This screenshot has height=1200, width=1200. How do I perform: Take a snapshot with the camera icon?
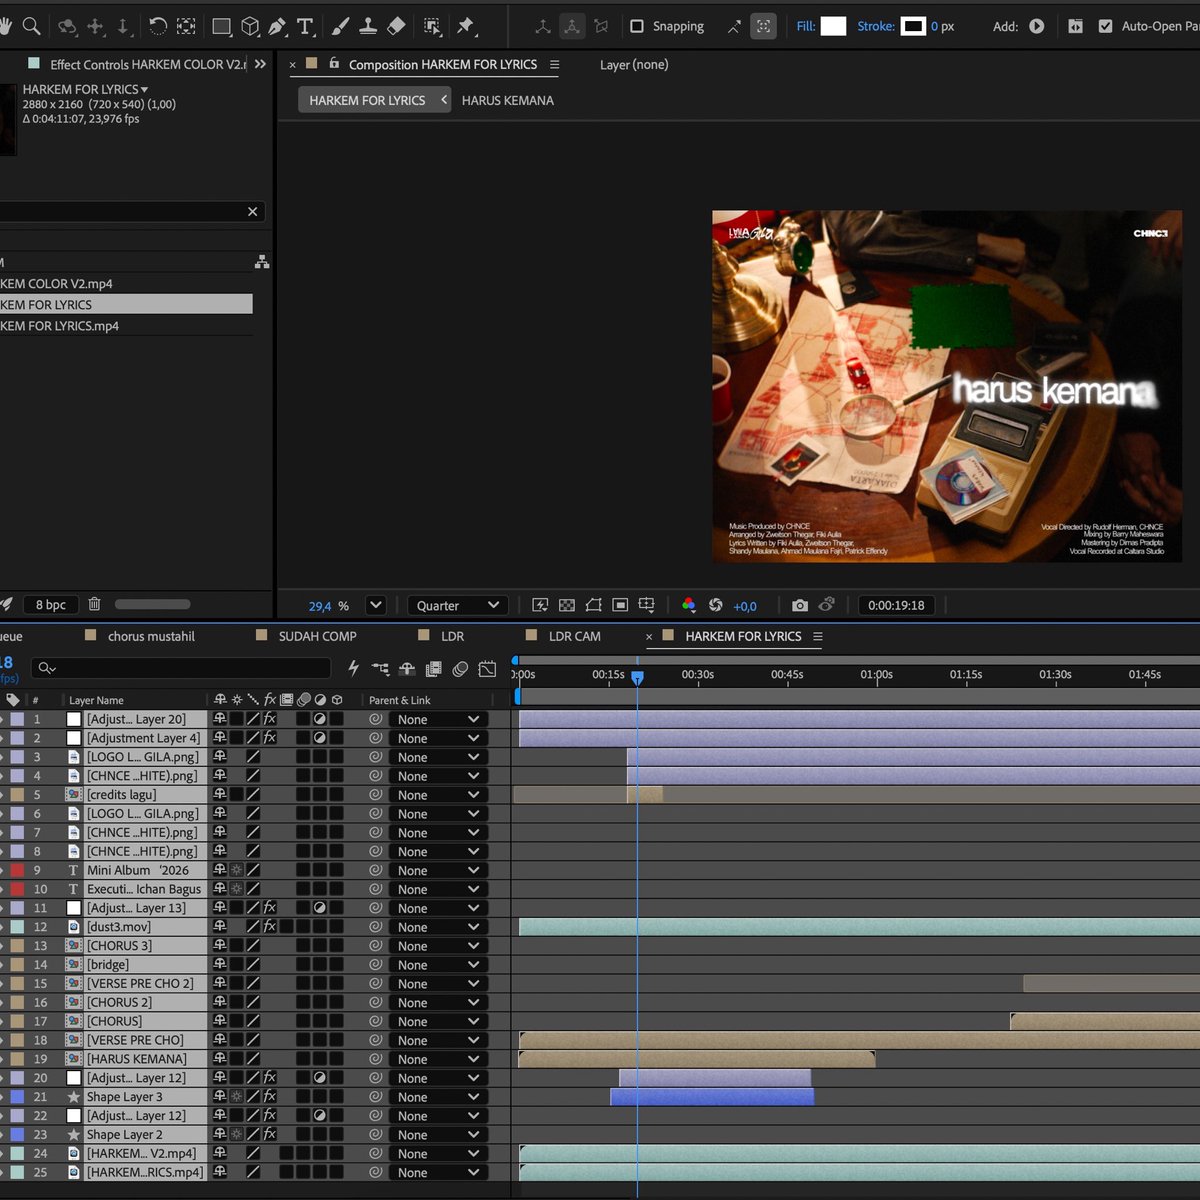pos(800,605)
